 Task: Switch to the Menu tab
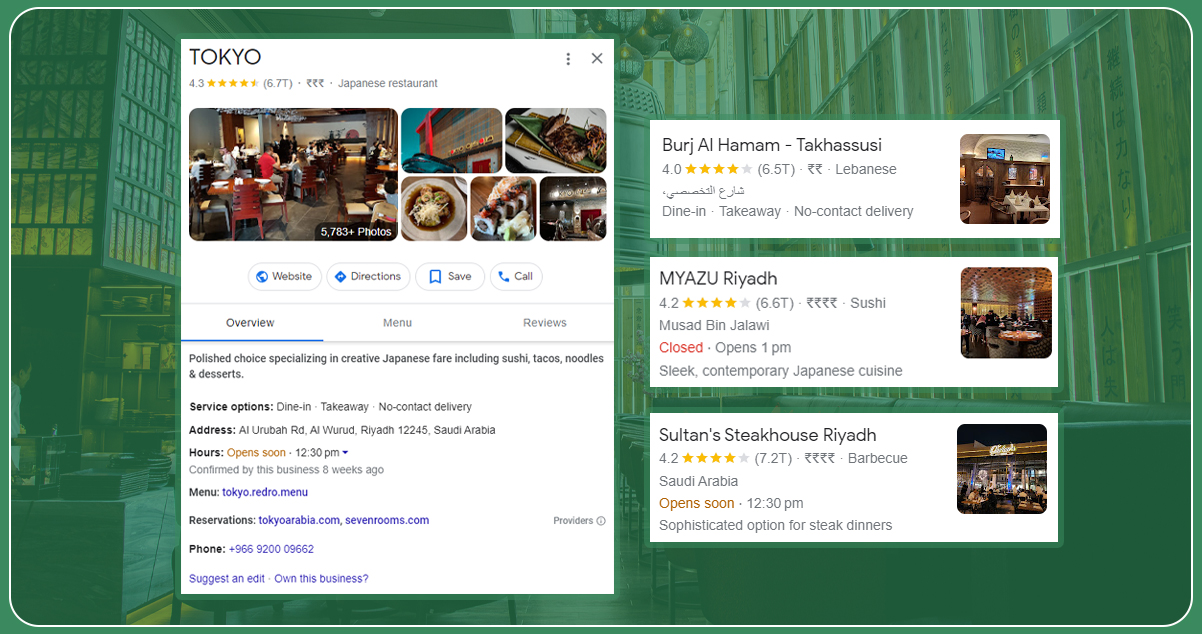(397, 323)
